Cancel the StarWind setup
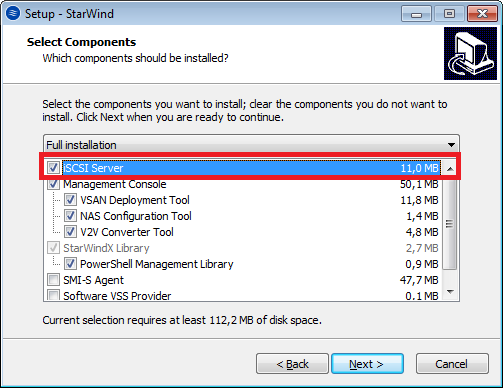 452,364
